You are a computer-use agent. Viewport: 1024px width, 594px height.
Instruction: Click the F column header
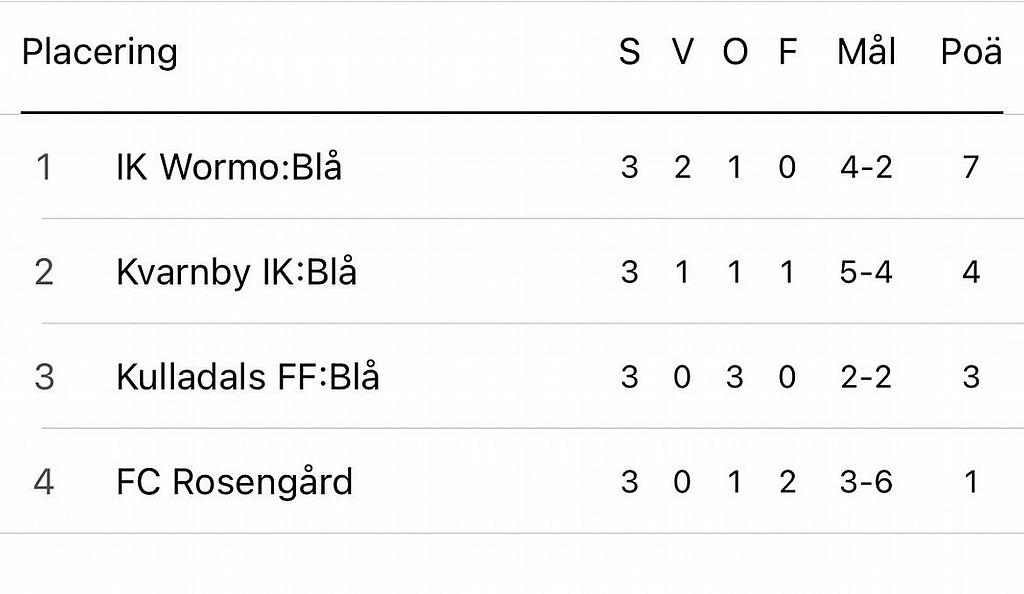tap(788, 52)
